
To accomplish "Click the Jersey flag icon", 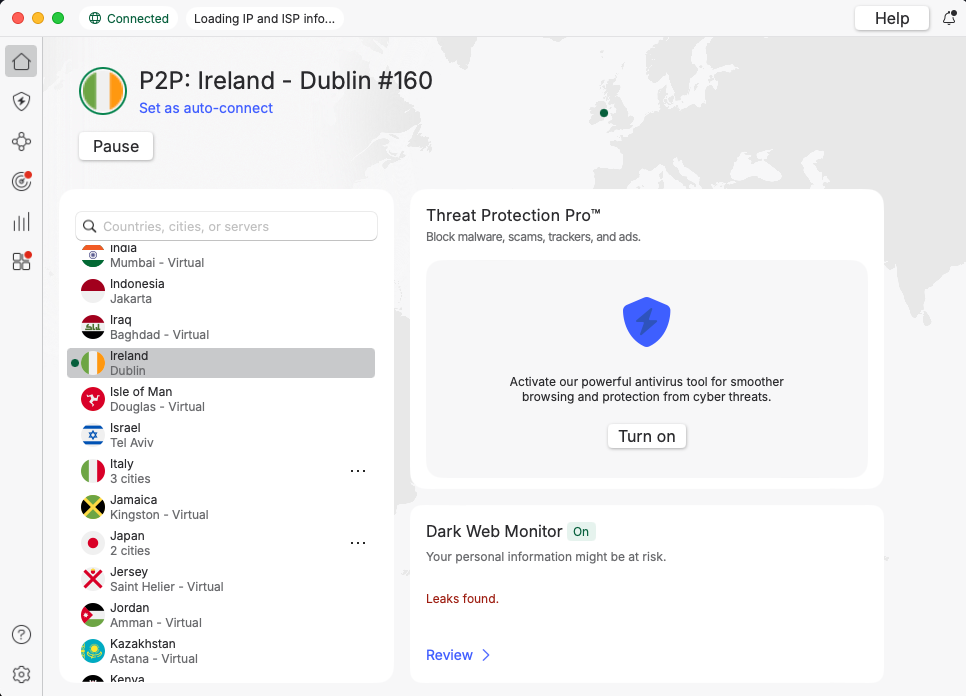I will (x=93, y=579).
